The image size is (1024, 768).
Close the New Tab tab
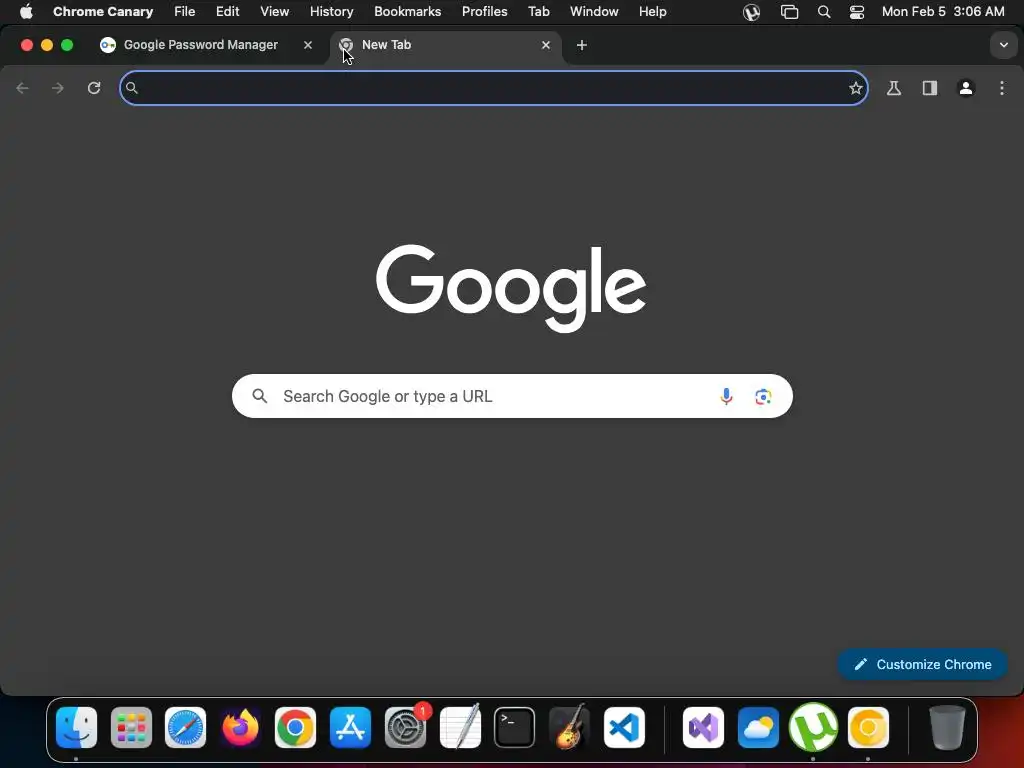(546, 45)
